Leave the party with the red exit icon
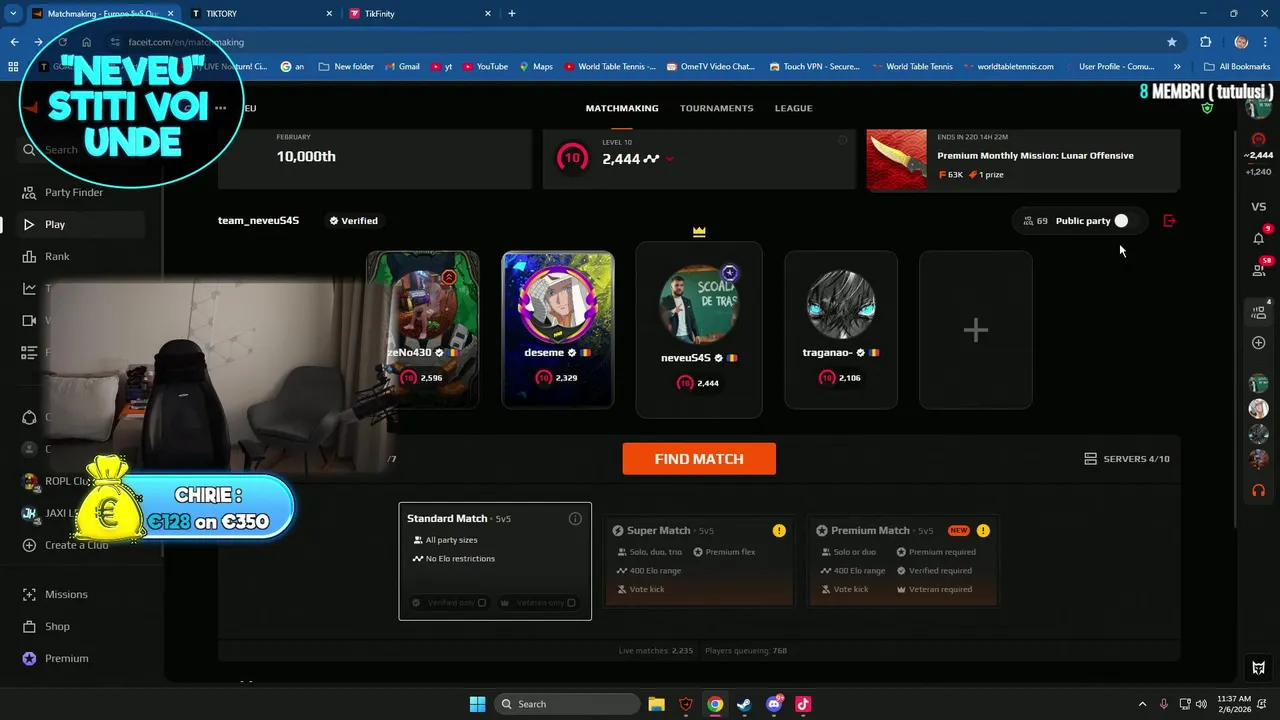 tap(1169, 221)
